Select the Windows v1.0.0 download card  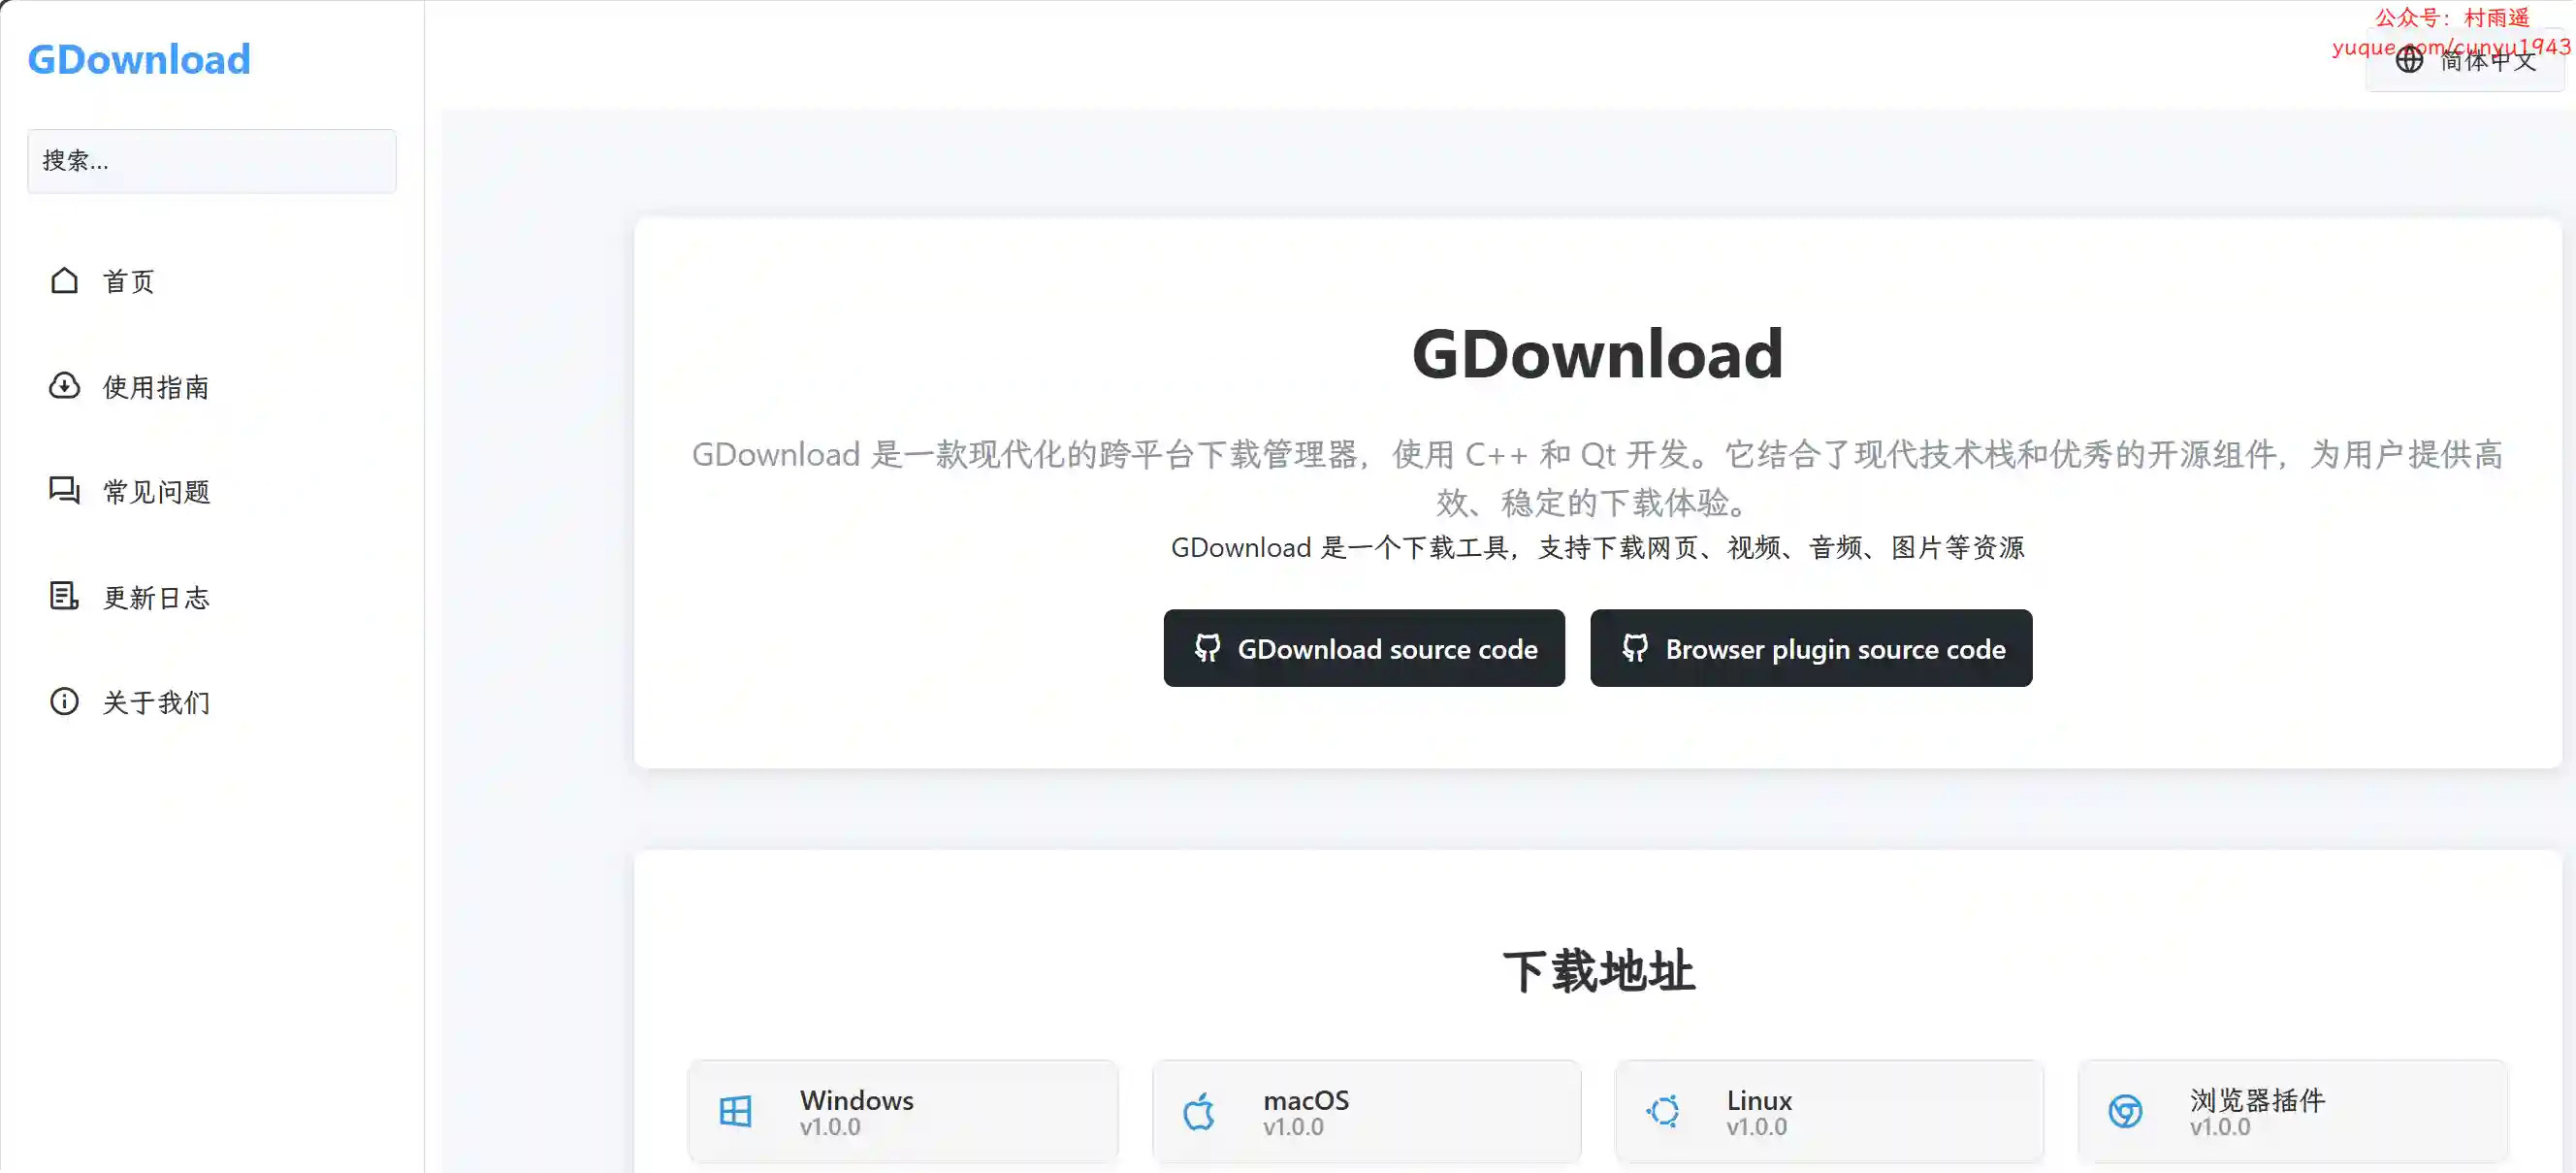(903, 1111)
